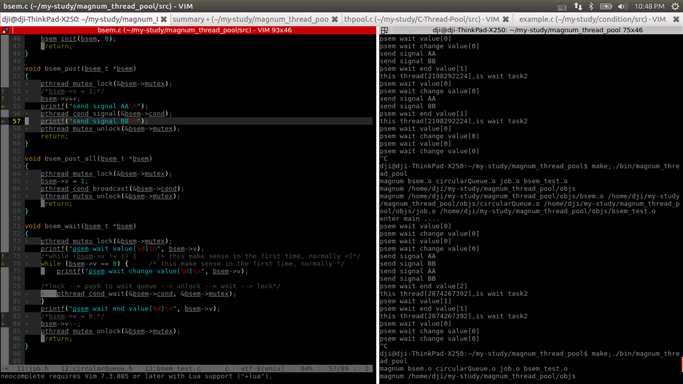
Task: Click 'void bsem_post_all' function definition line
Action: [x=88, y=158]
